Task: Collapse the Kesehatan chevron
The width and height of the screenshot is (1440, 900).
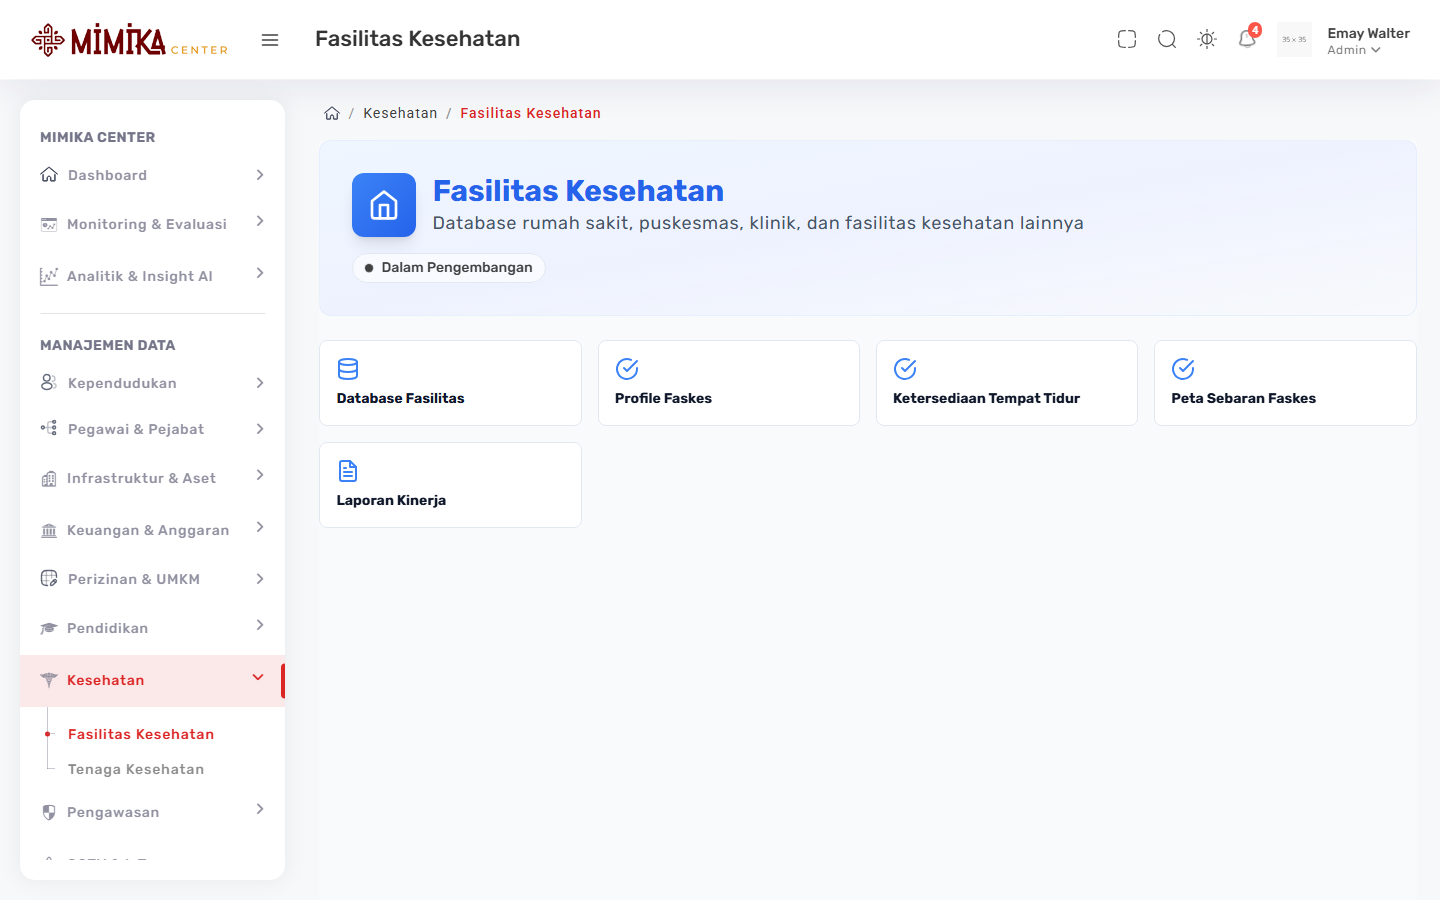Action: point(258,677)
